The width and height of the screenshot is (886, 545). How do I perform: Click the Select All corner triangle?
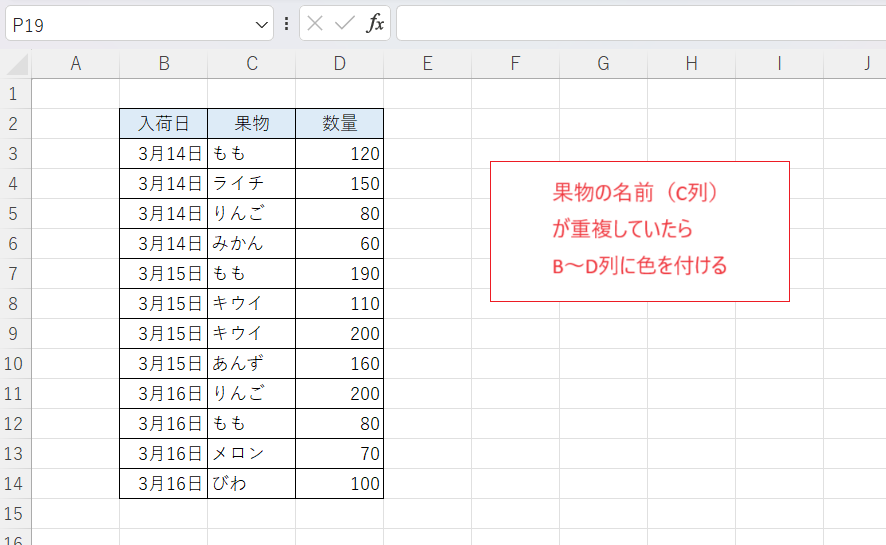(18, 65)
